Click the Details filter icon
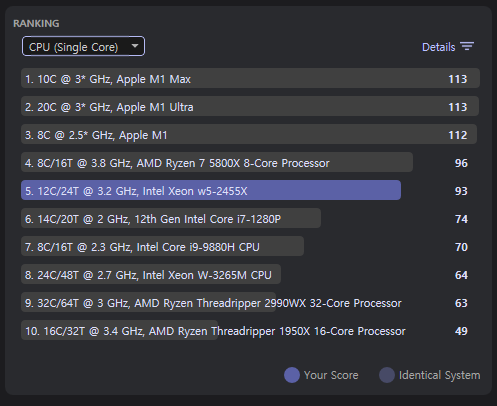 (x=467, y=46)
